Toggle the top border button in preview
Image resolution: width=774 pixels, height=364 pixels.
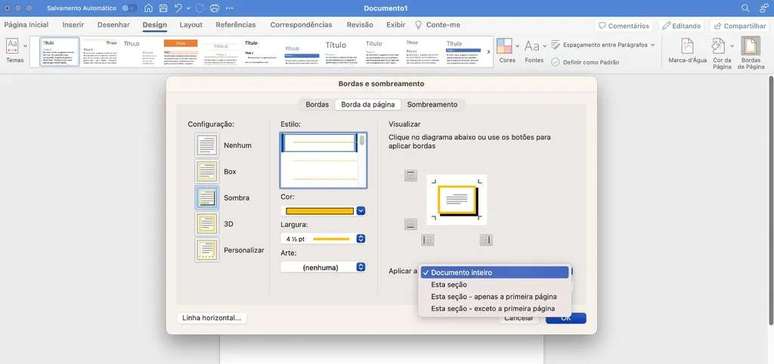[x=411, y=175]
